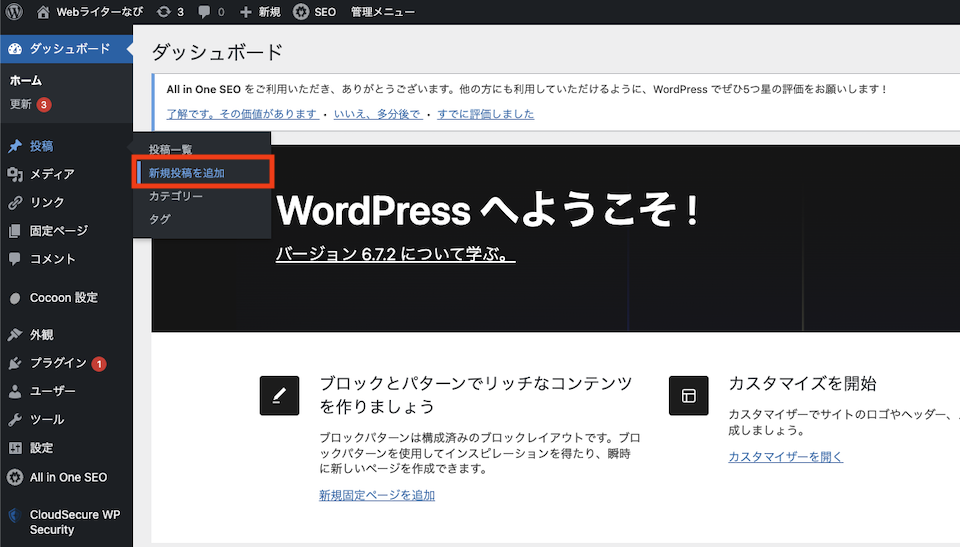960x547 pixels.
Task: Open the WordPress logo menu
Action: tap(14, 12)
